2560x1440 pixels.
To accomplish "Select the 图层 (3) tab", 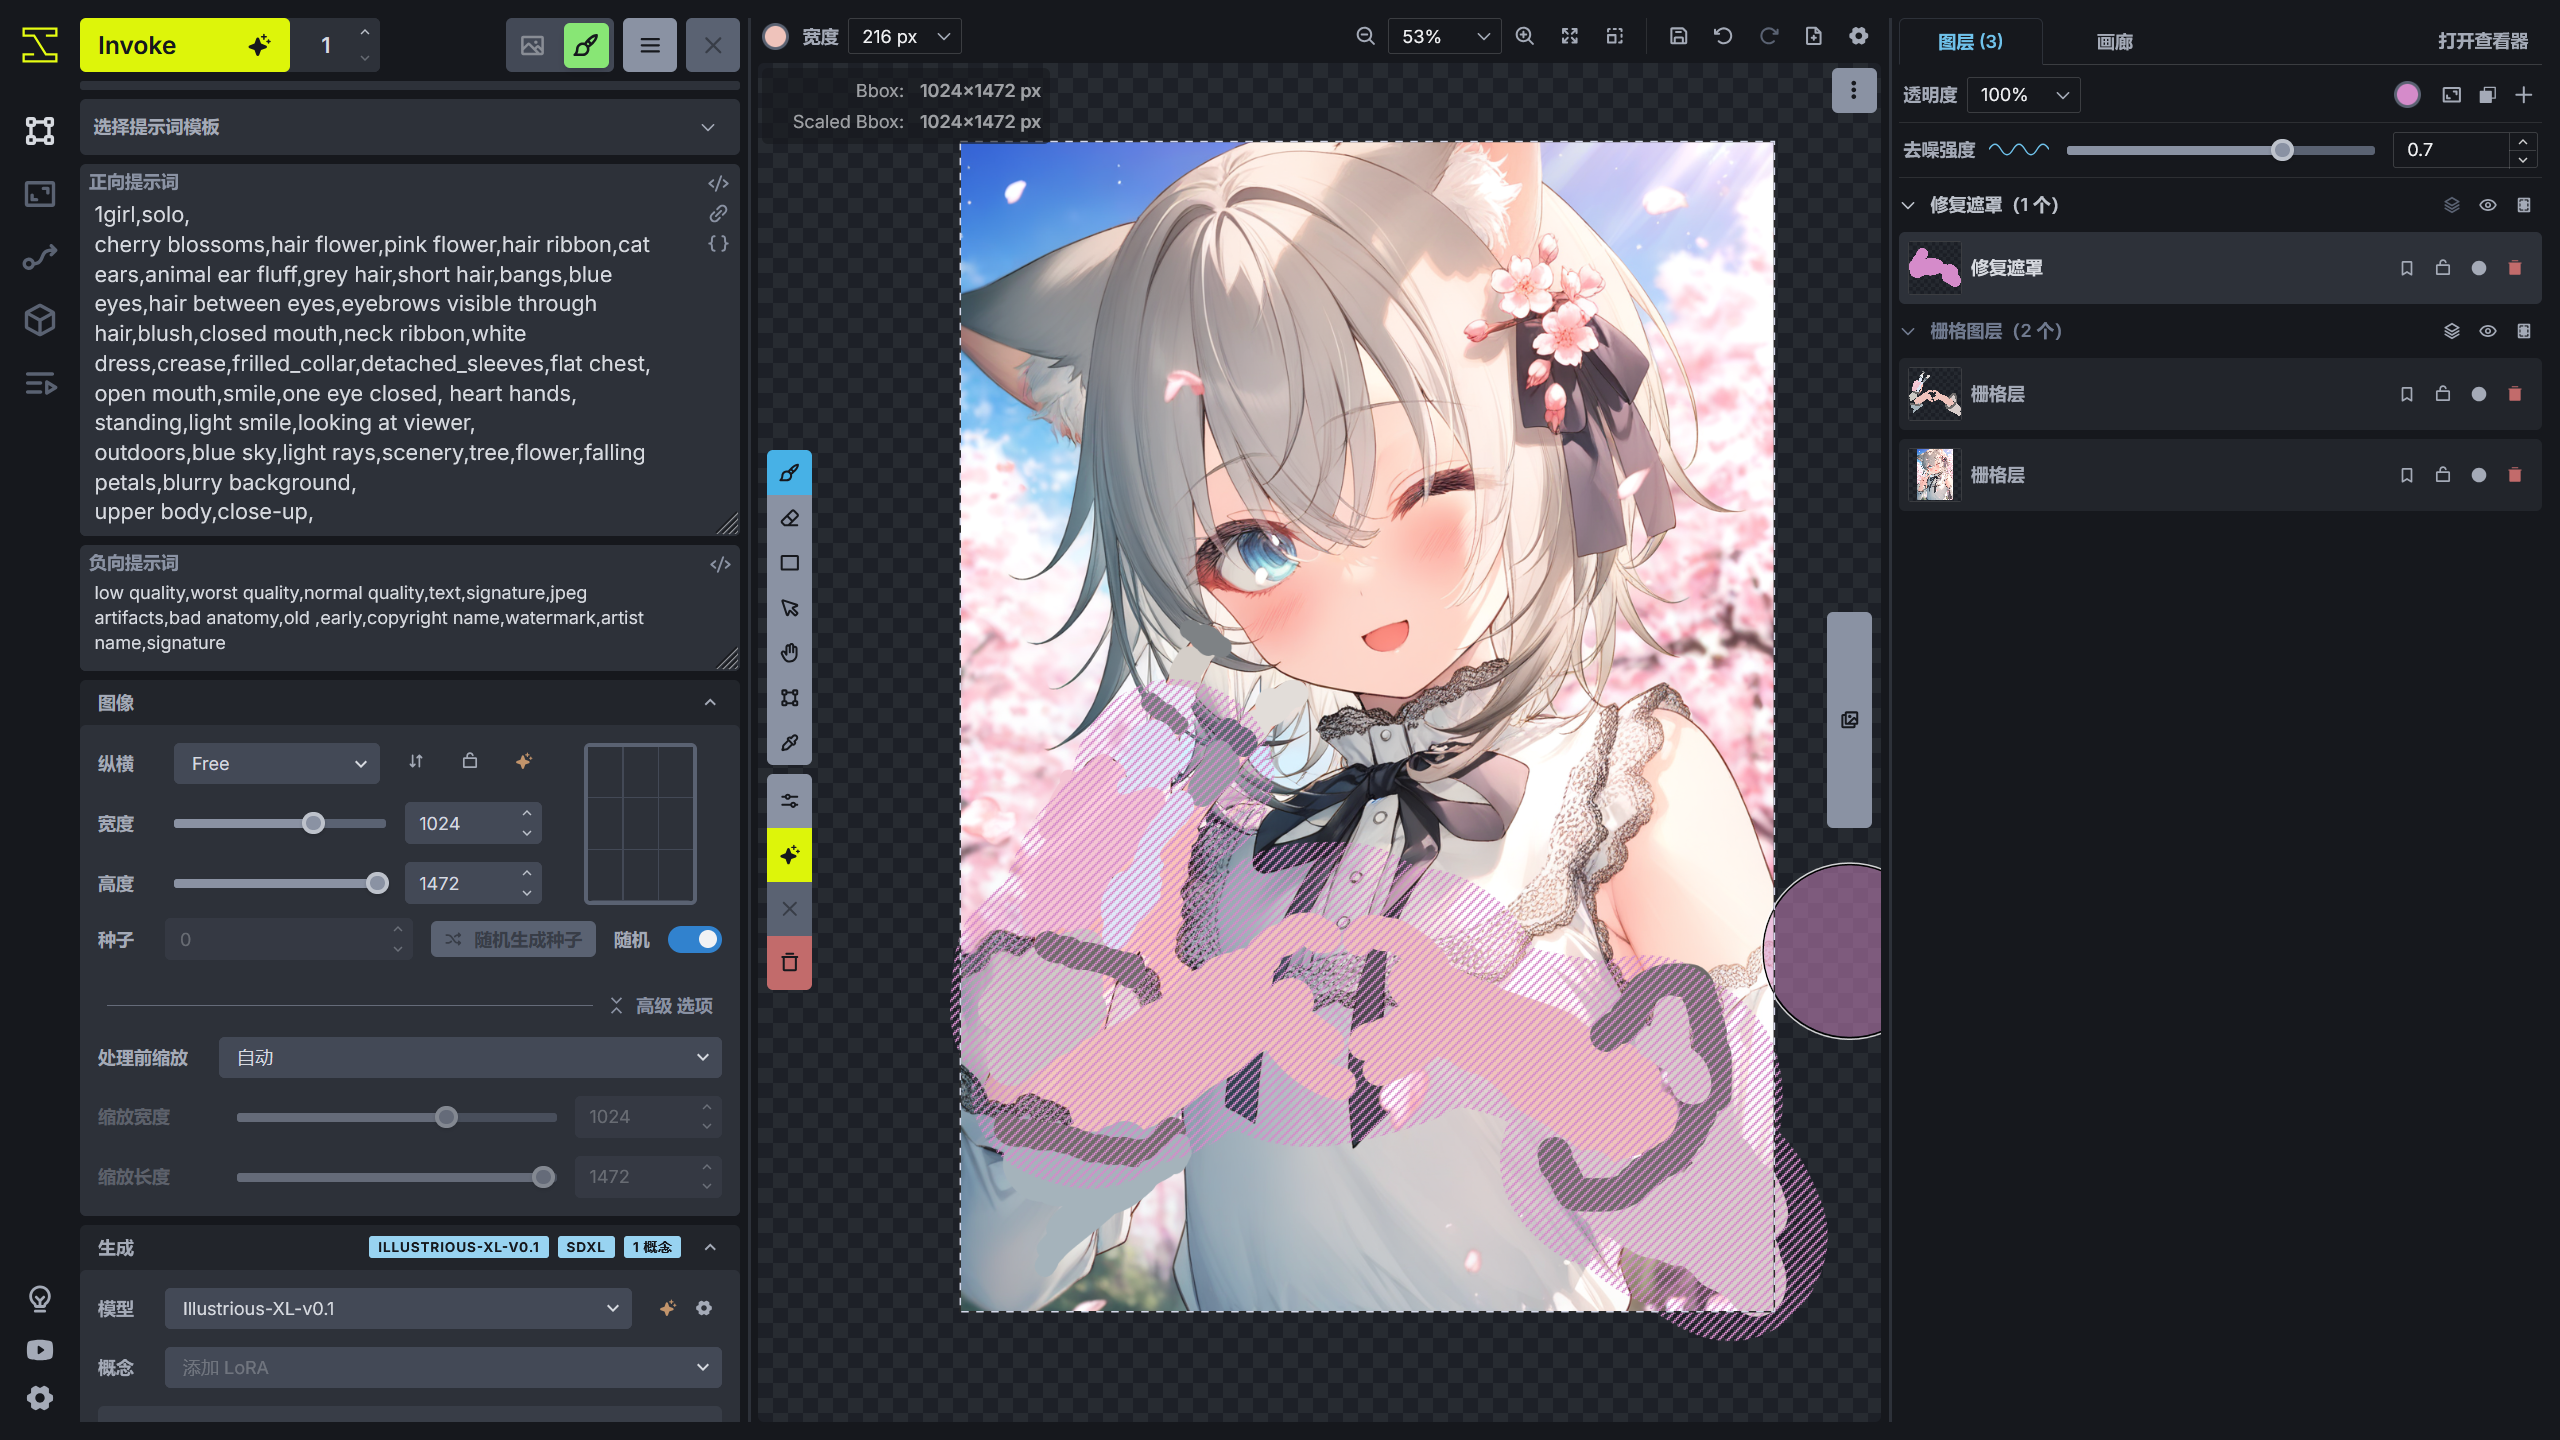I will click(1971, 42).
